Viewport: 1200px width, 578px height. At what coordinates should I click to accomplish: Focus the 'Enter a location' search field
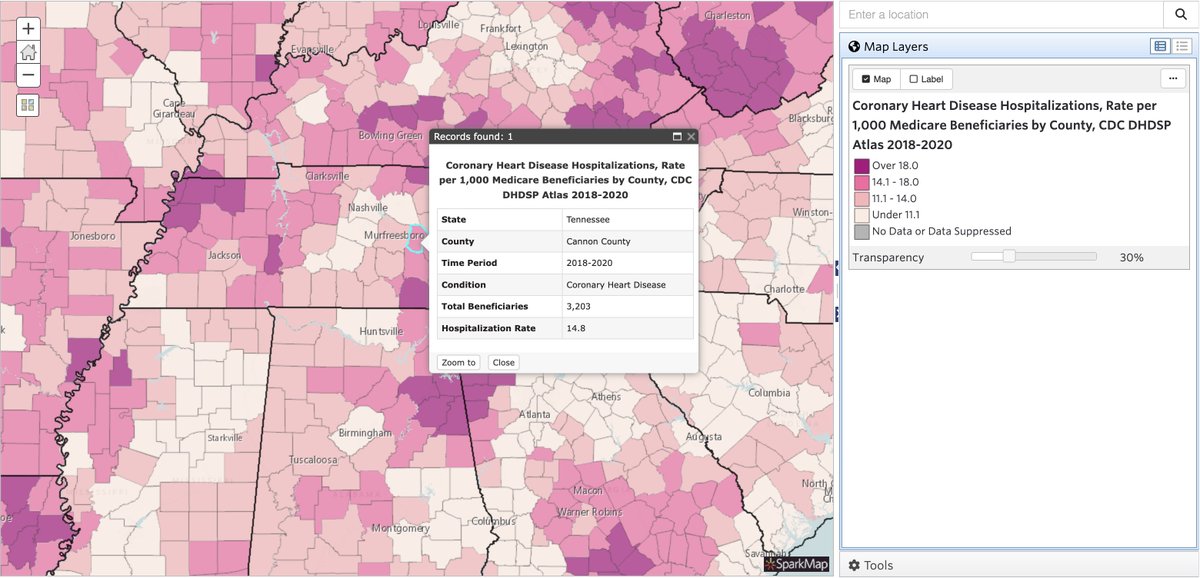click(1001, 15)
